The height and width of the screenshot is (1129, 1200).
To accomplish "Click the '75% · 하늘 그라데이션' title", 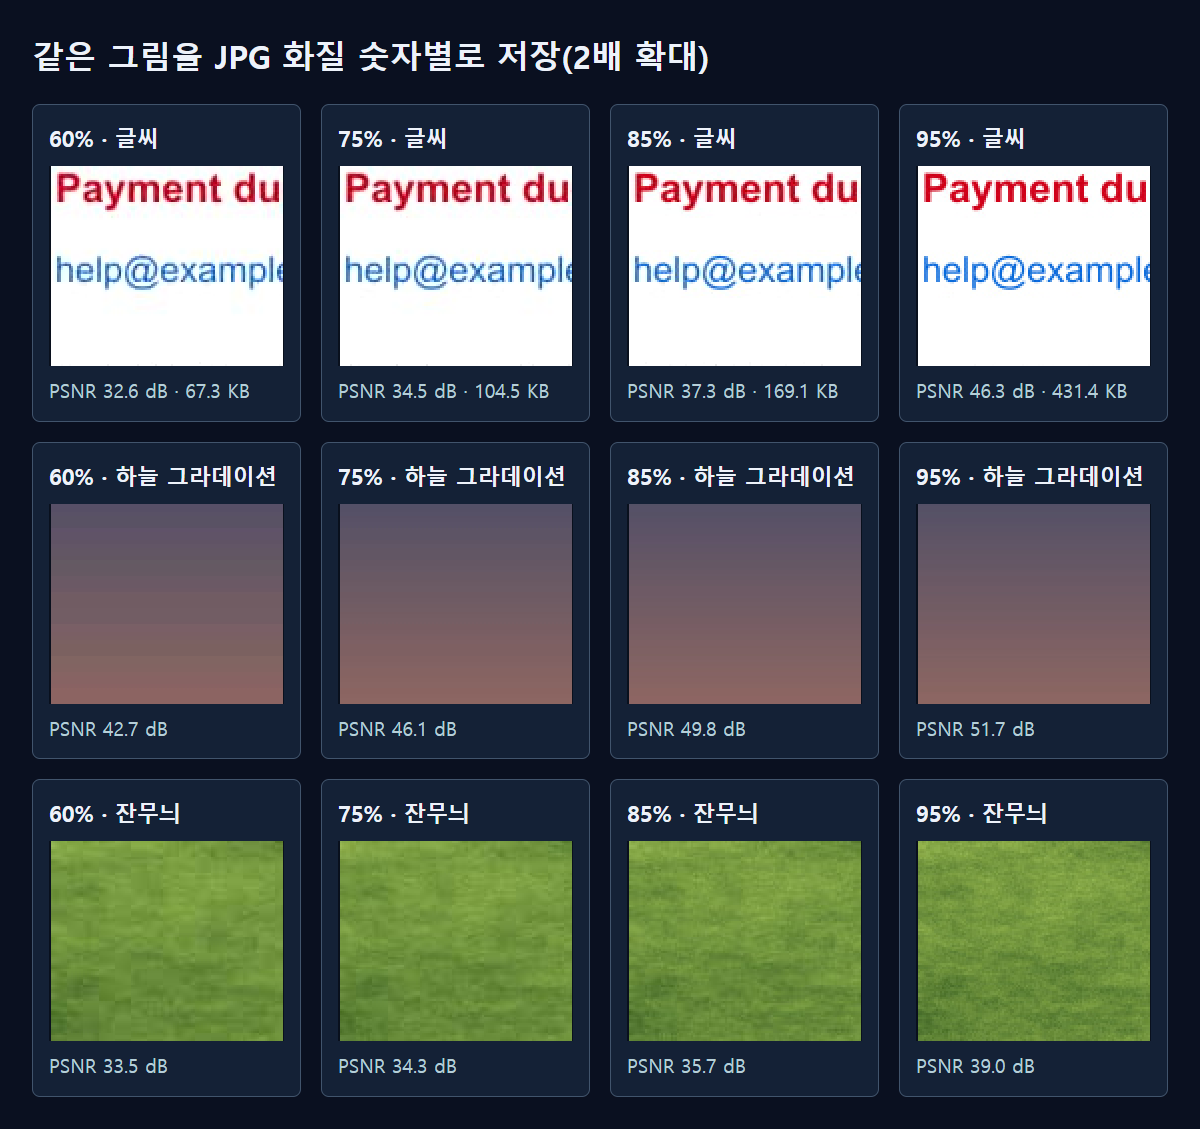I will click(452, 477).
